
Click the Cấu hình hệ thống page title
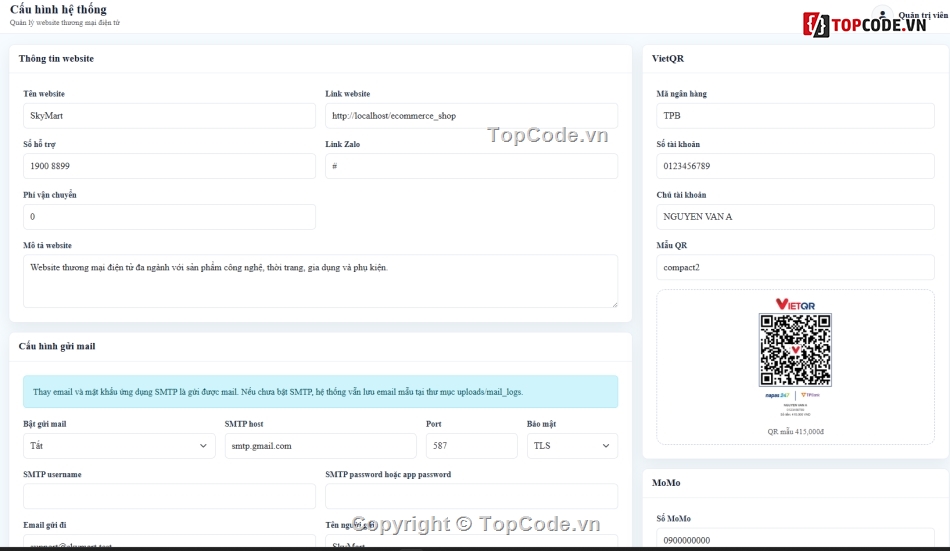click(x=58, y=9)
